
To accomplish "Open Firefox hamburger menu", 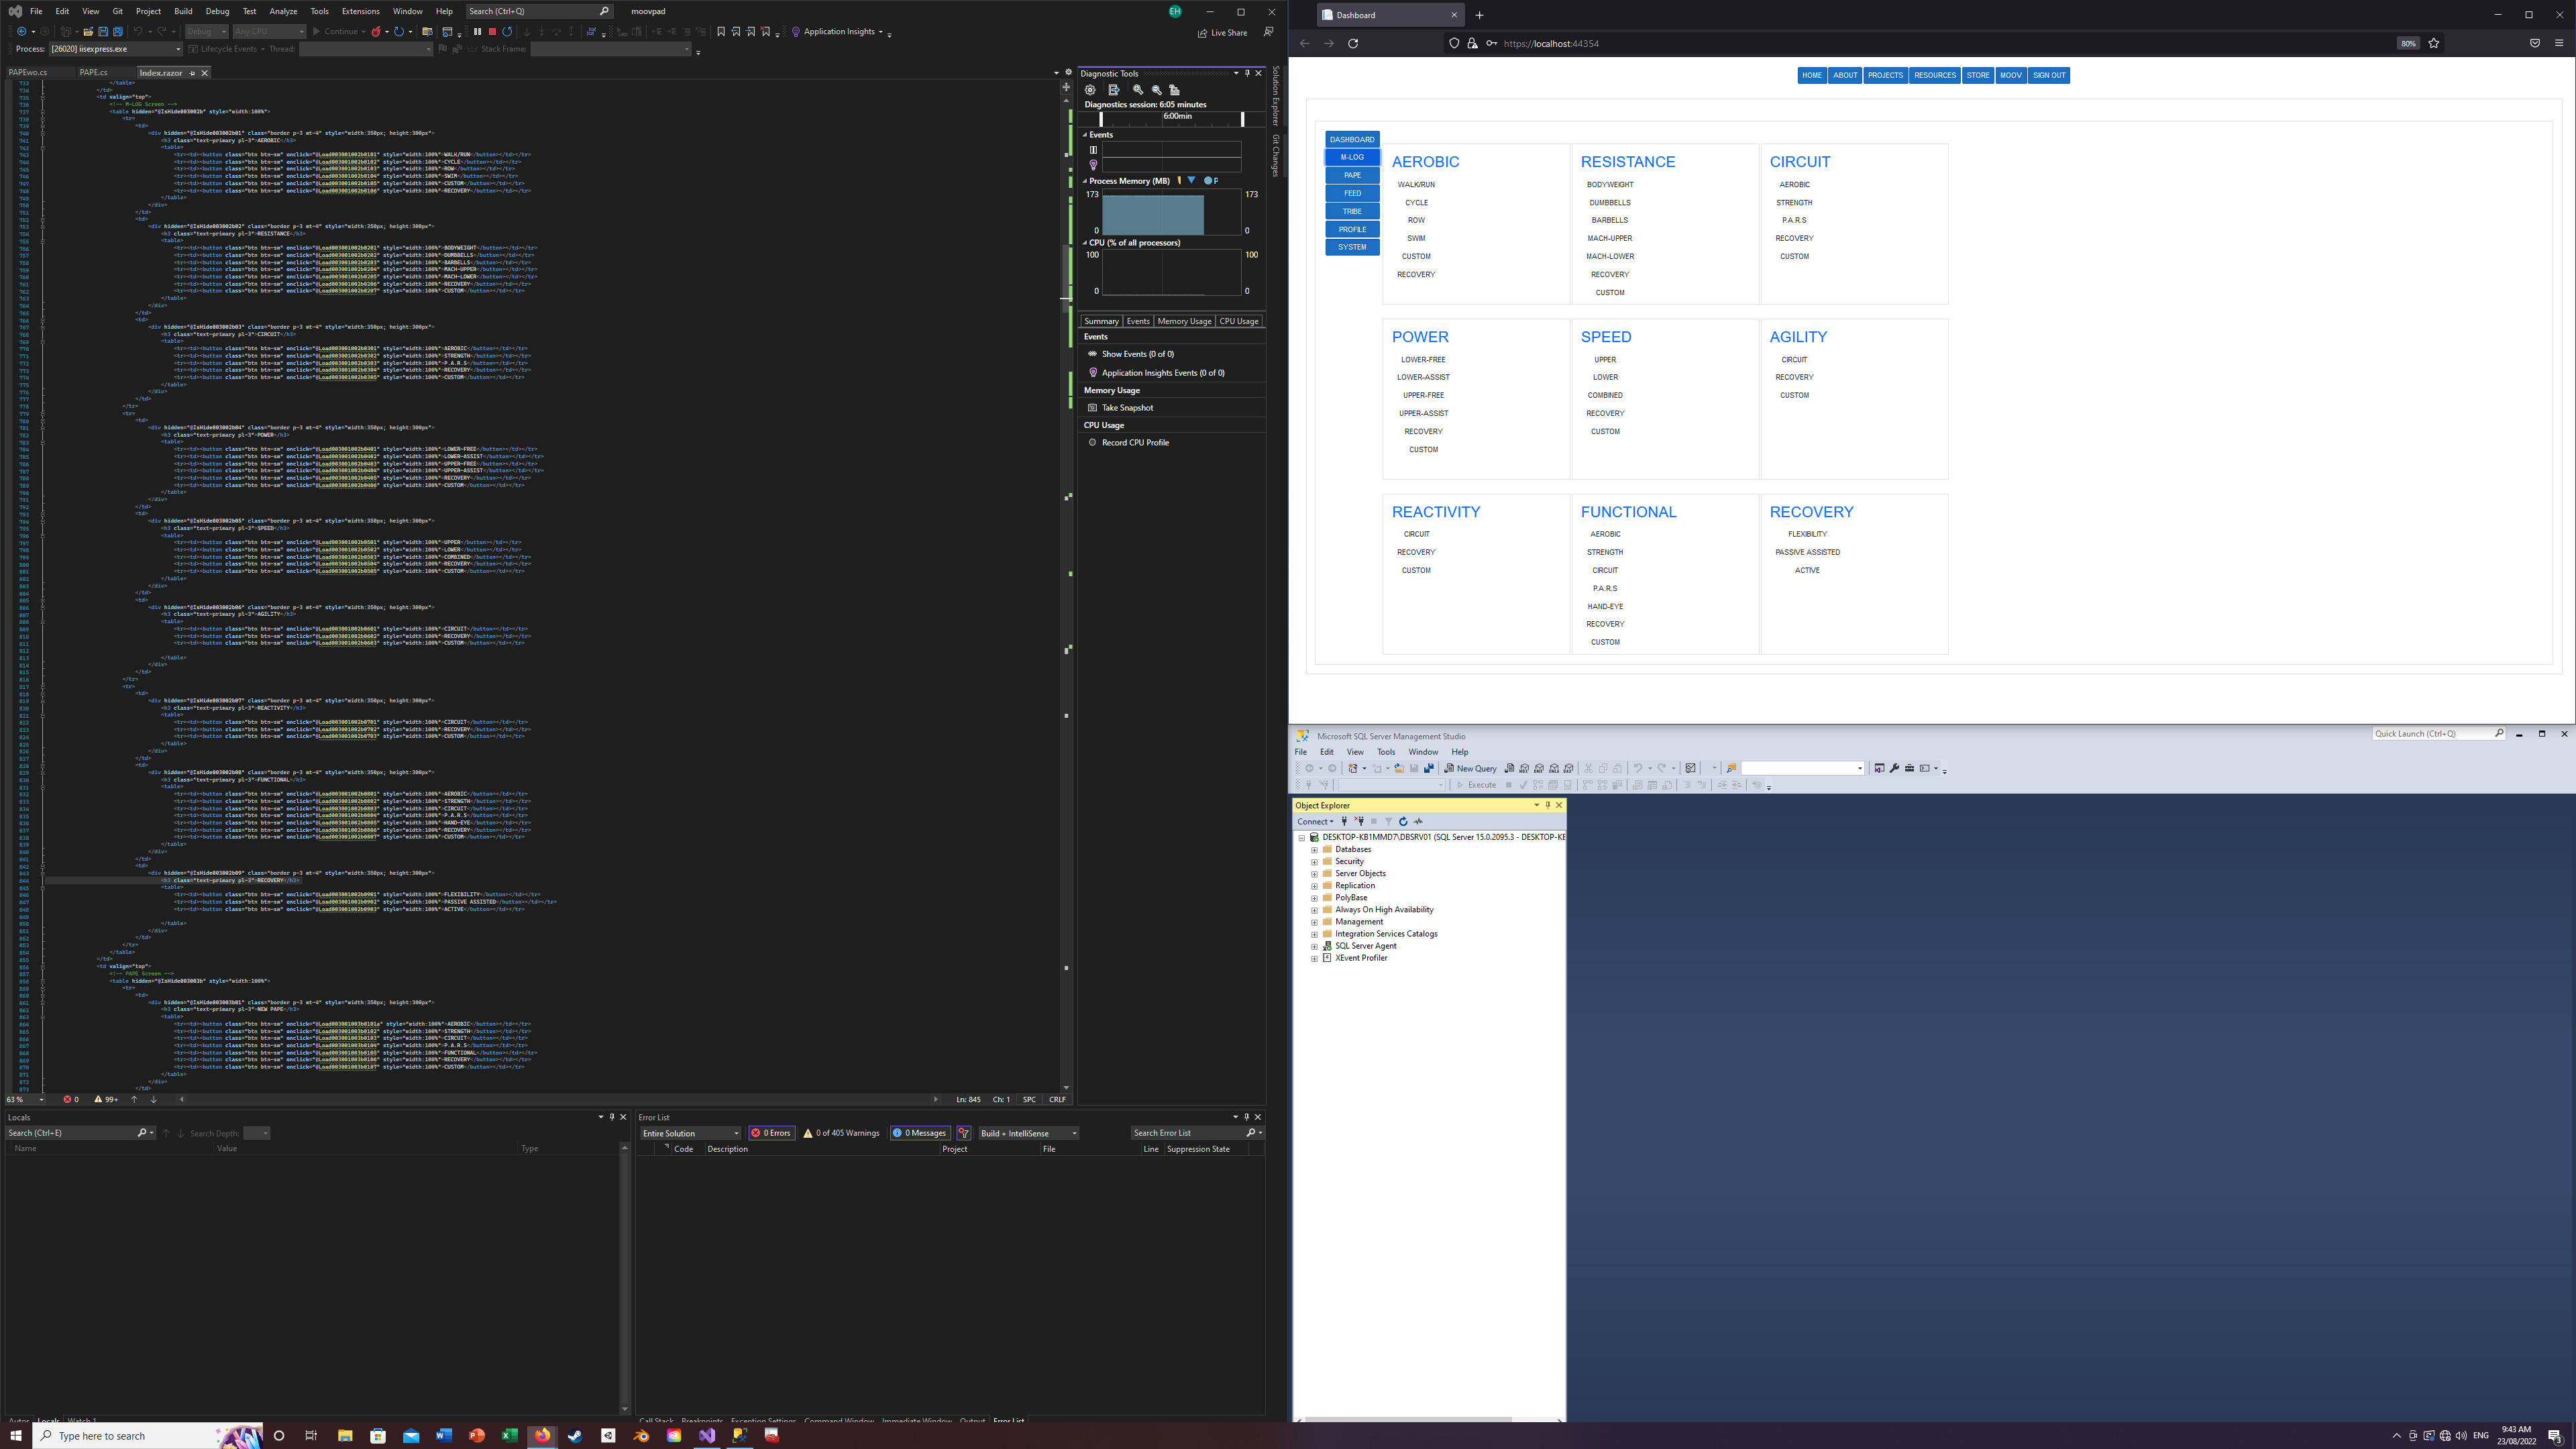I will tap(2559, 43).
